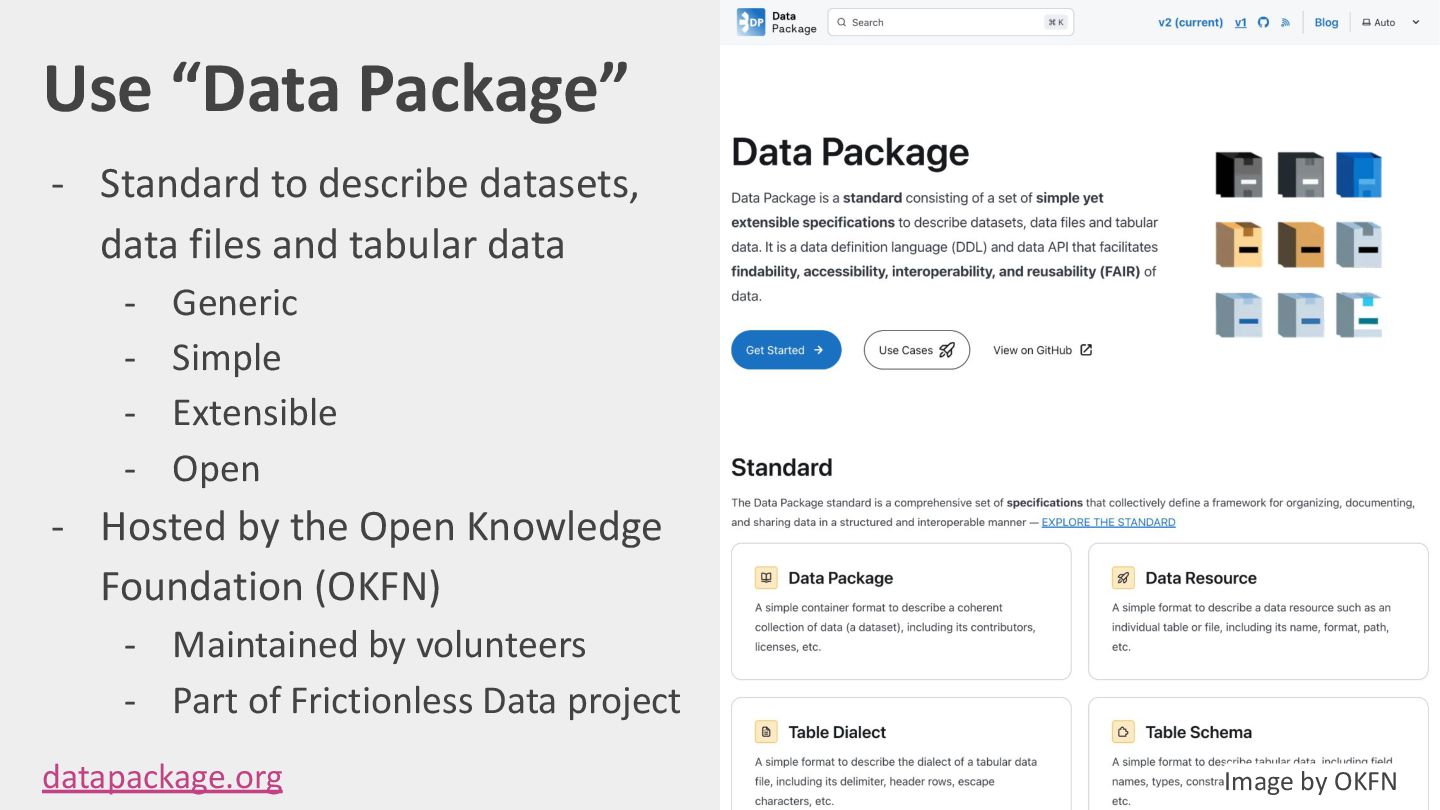This screenshot has width=1440, height=810.
Task: Select the v2 (current) version link
Action: (x=1190, y=22)
